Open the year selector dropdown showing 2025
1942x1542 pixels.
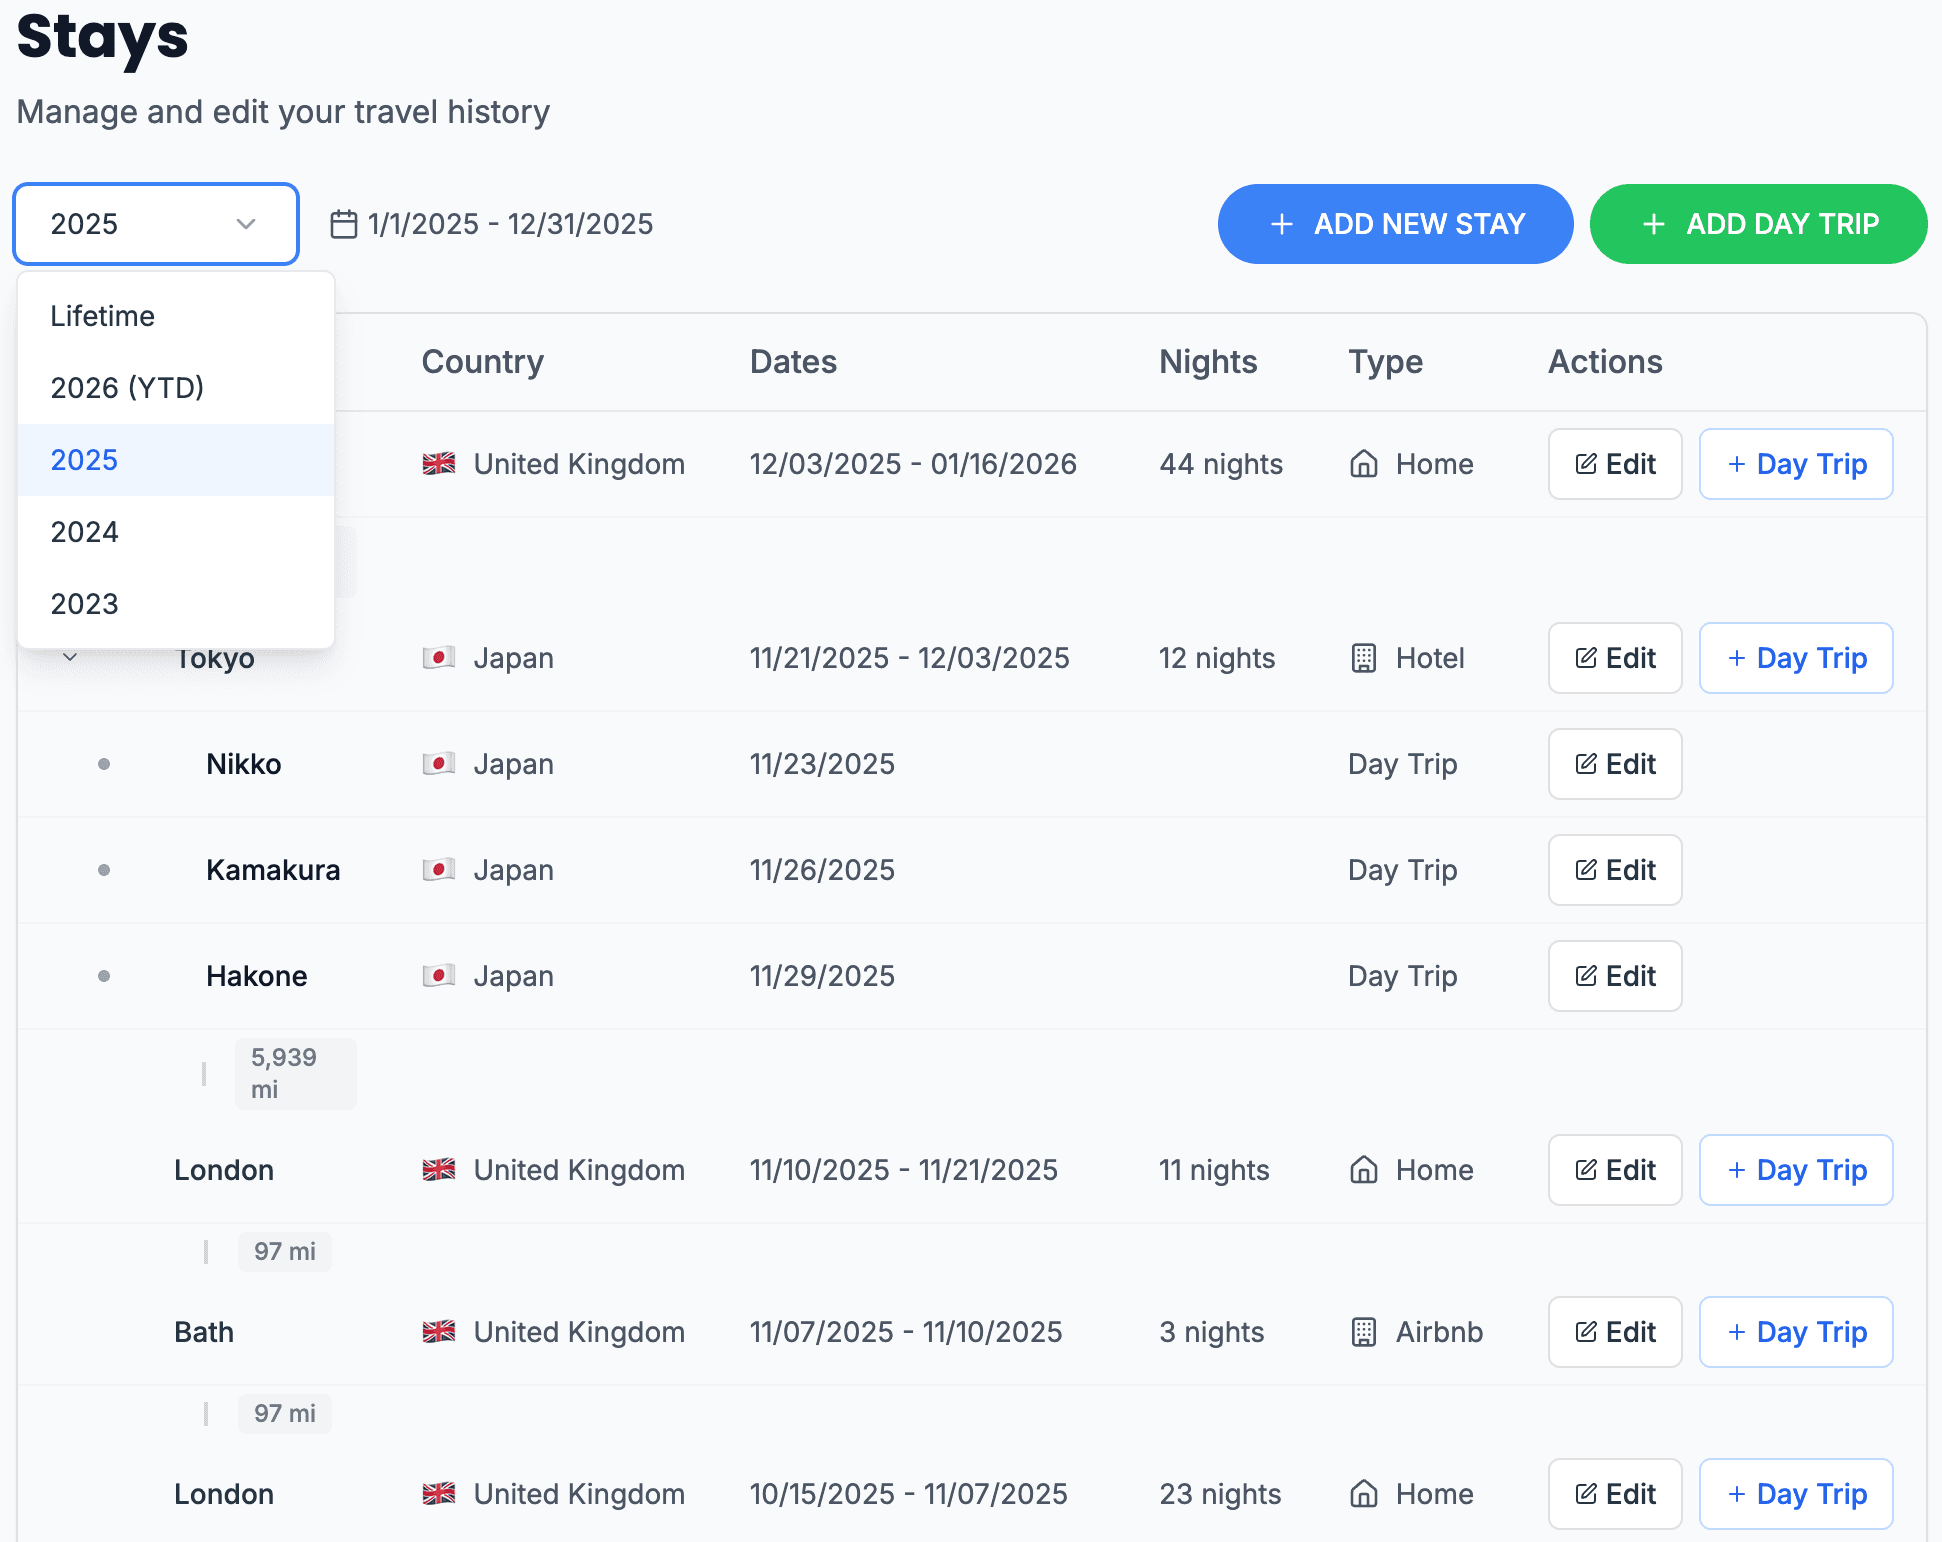coord(156,223)
